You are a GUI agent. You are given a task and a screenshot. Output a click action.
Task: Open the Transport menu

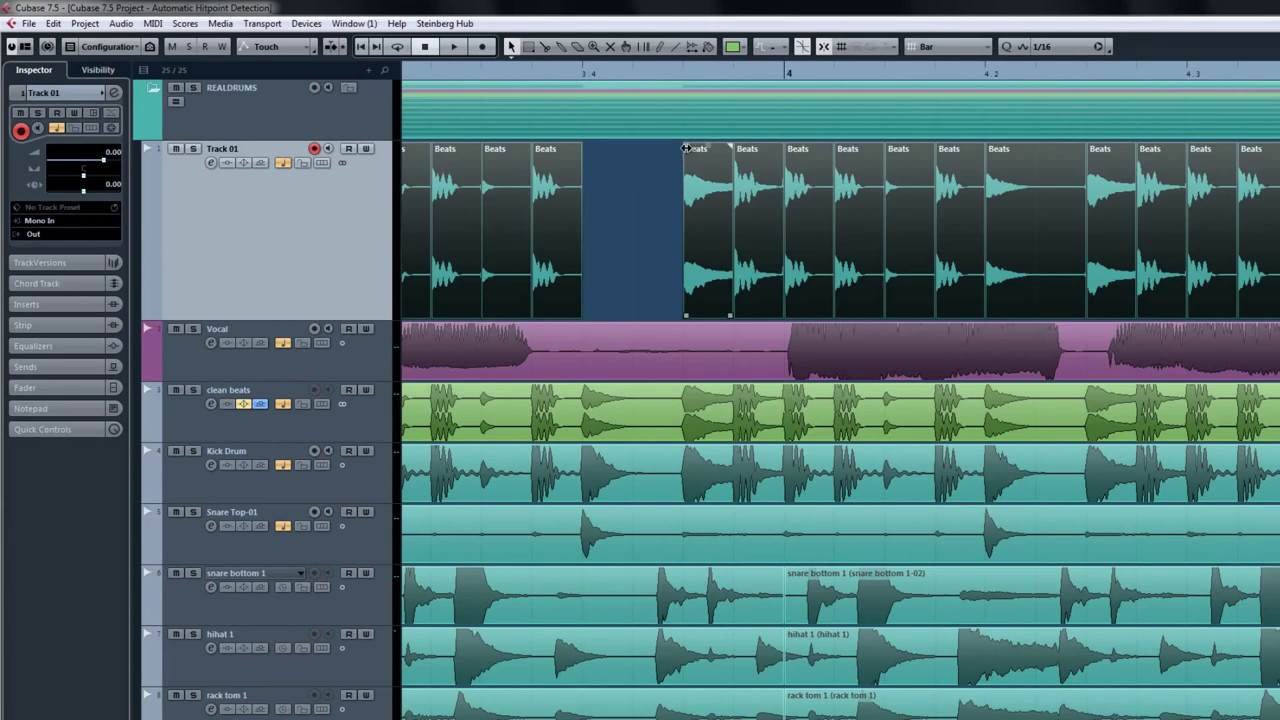click(262, 23)
